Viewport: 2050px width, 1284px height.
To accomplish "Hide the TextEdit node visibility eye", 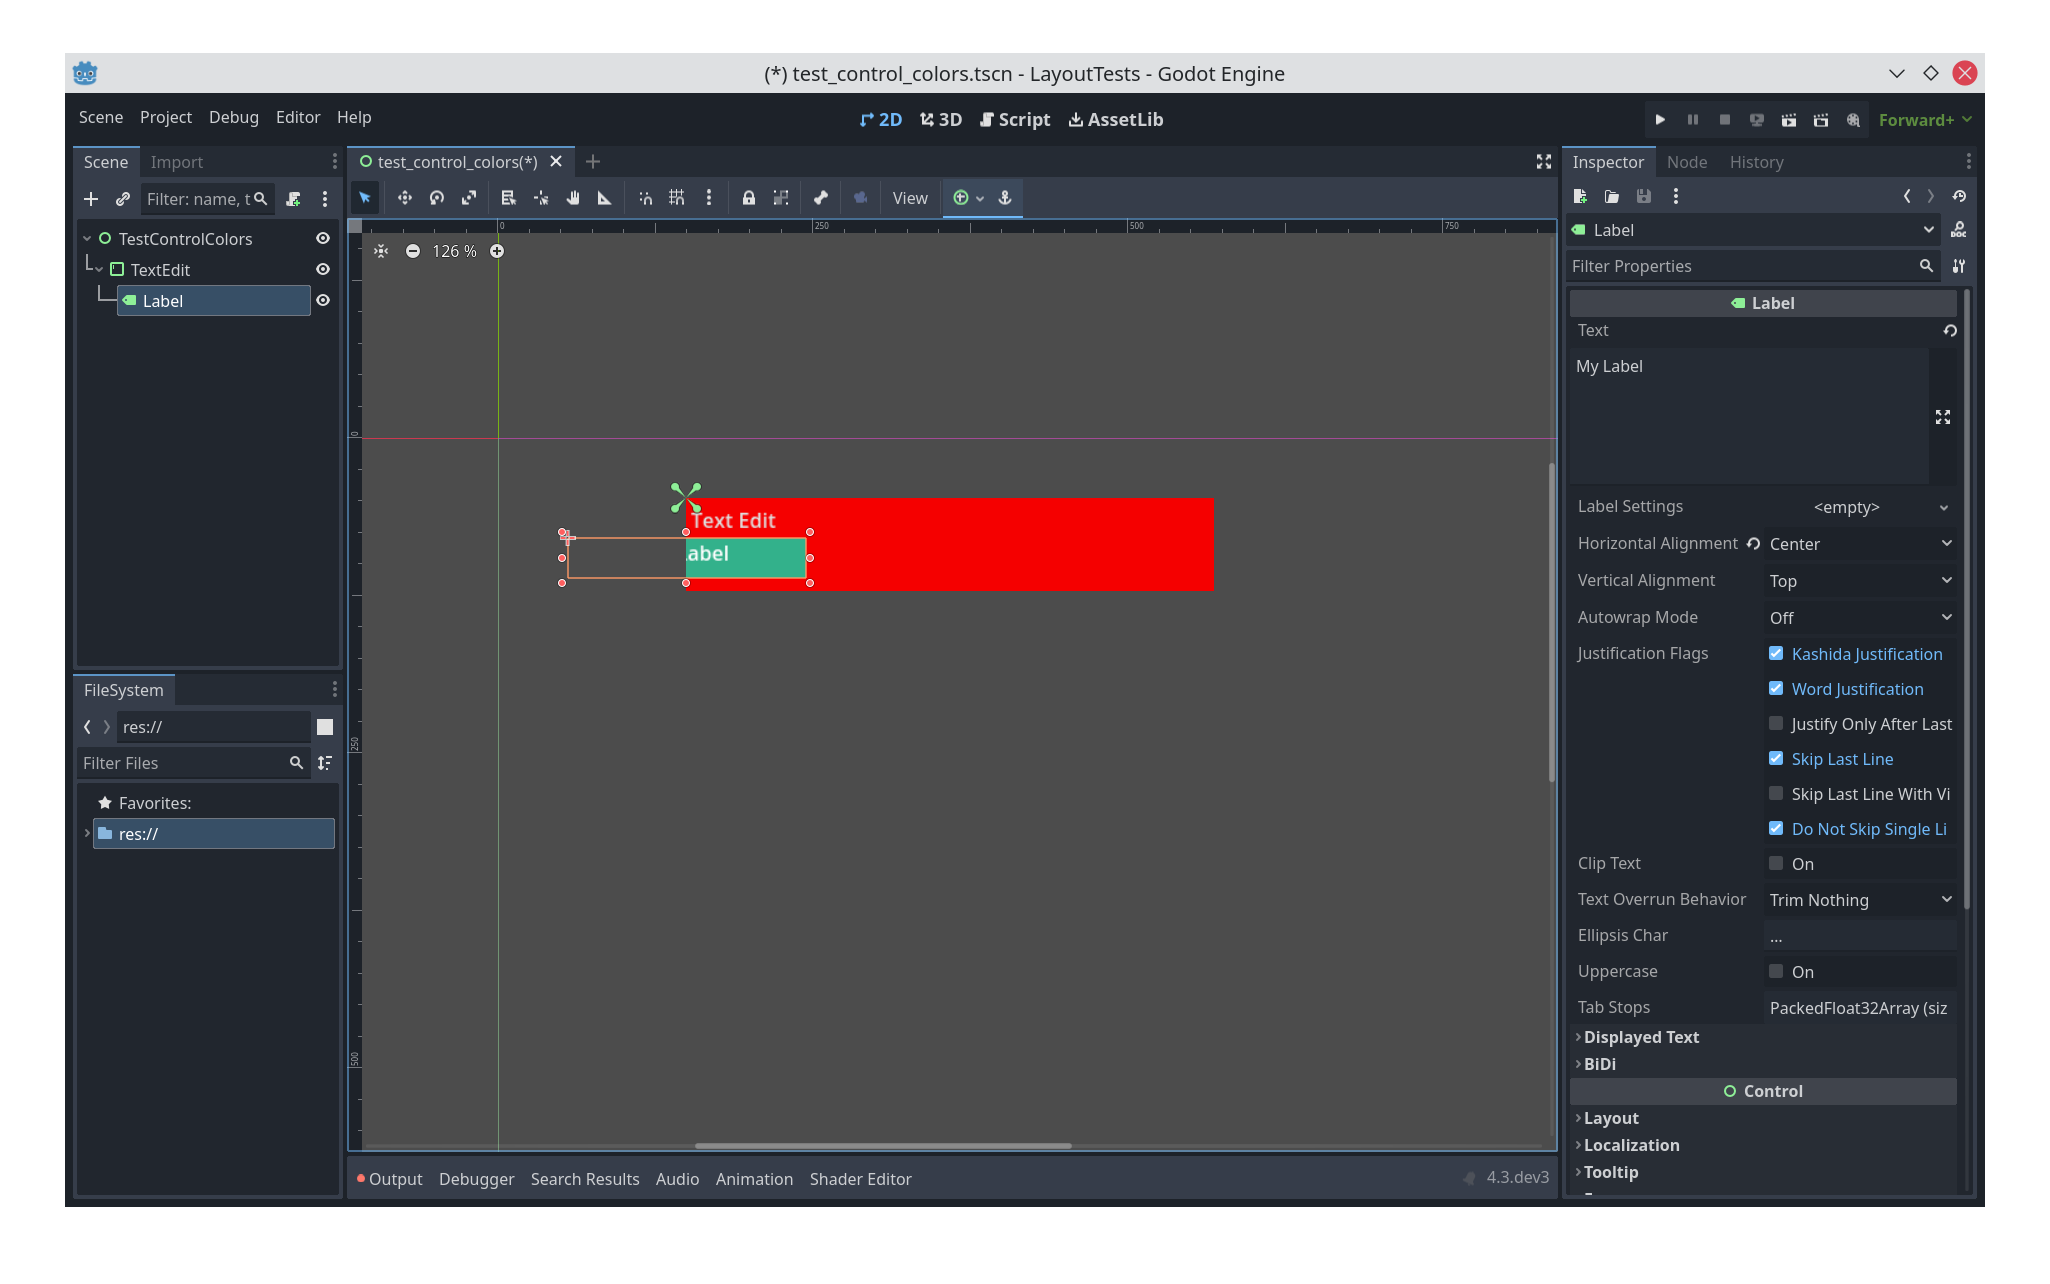I will tap(323, 270).
